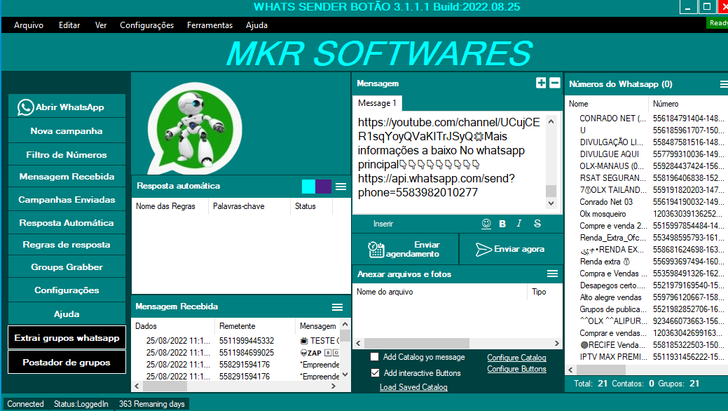Click attachments list horizontal scroll right arrow
728x411 pixels.
(x=557, y=343)
